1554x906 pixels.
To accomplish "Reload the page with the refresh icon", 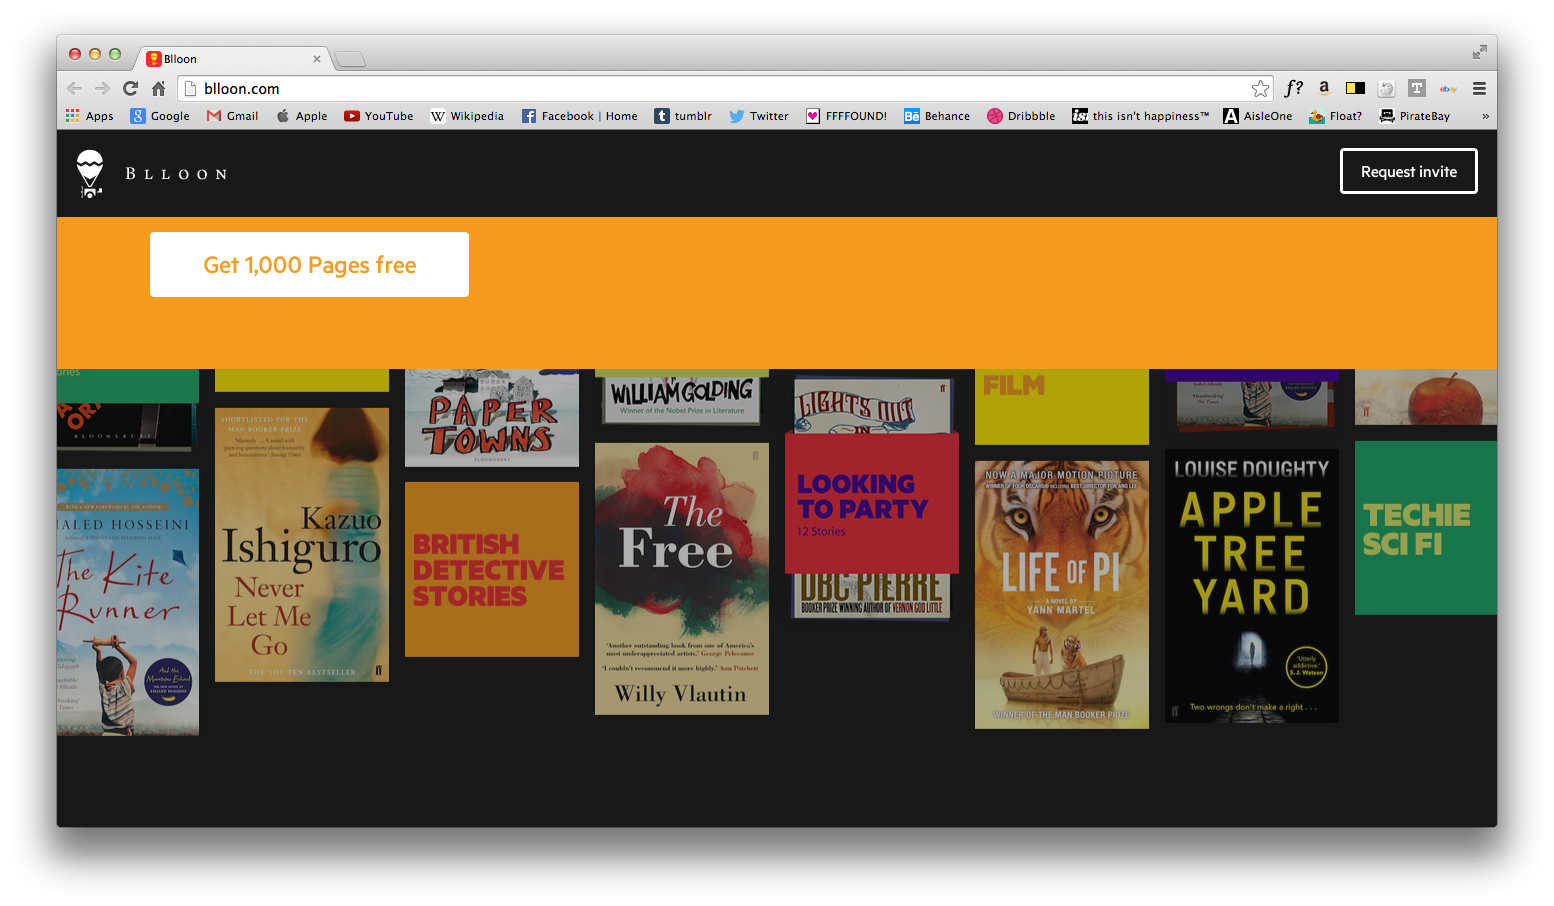I will [130, 89].
